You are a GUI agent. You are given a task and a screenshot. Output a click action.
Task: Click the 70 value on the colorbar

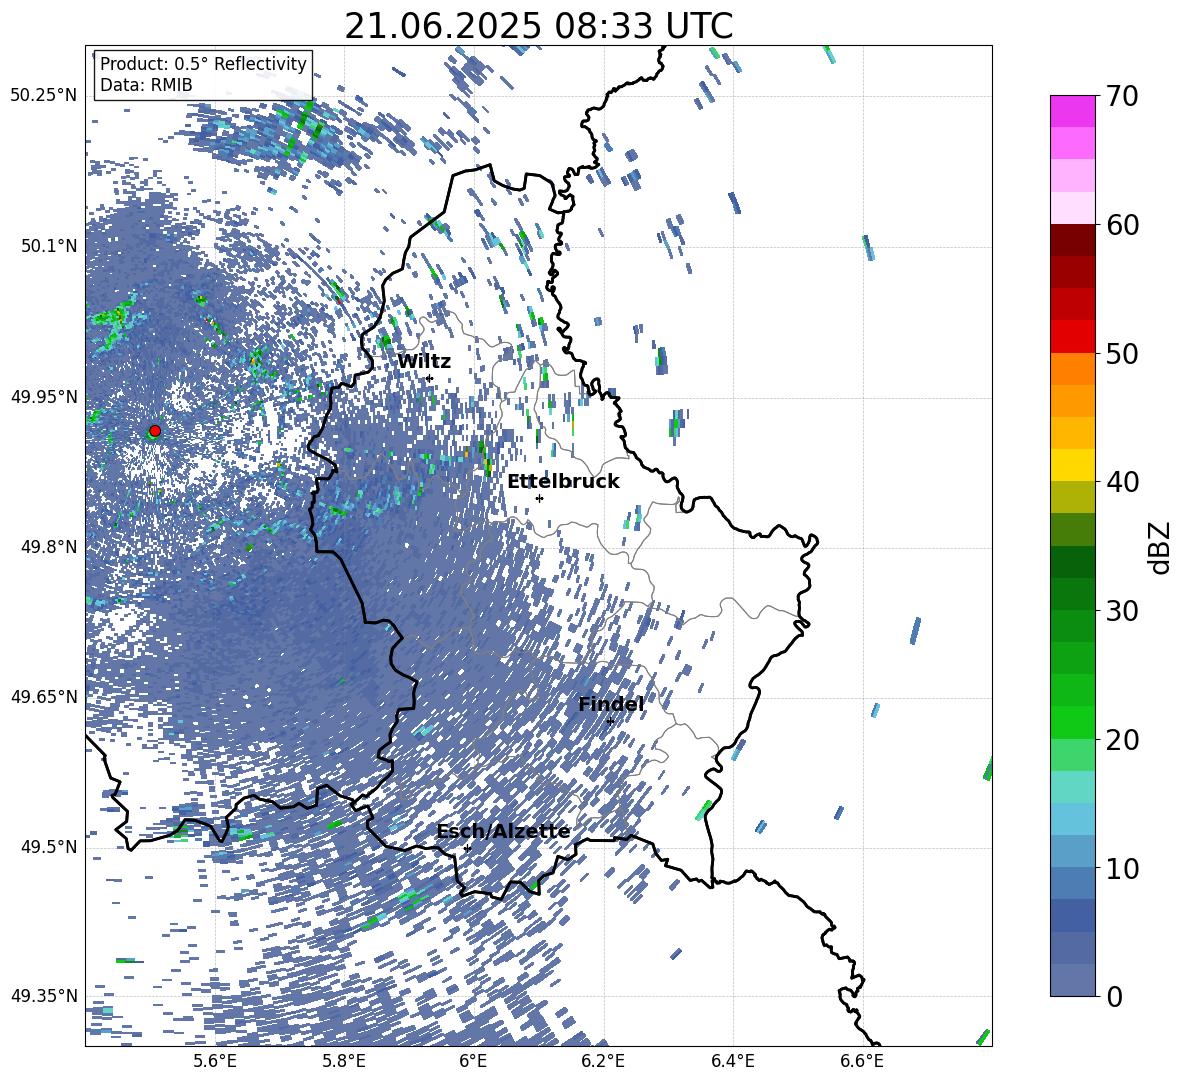click(x=1122, y=96)
